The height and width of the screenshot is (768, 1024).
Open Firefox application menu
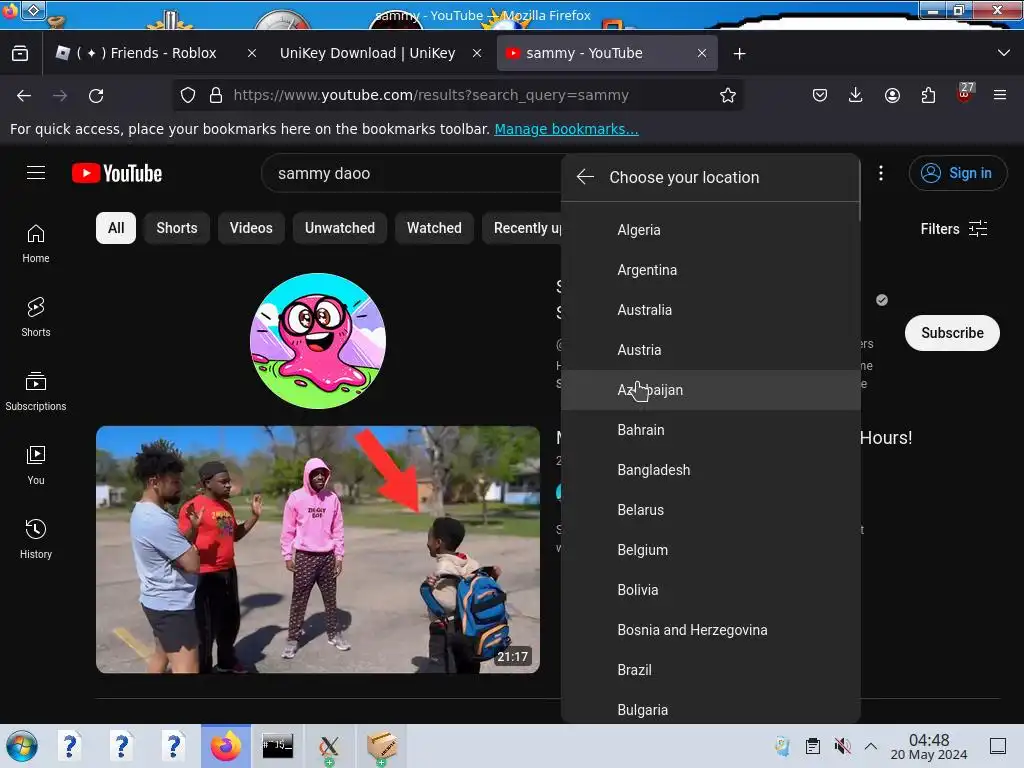pos(1000,95)
